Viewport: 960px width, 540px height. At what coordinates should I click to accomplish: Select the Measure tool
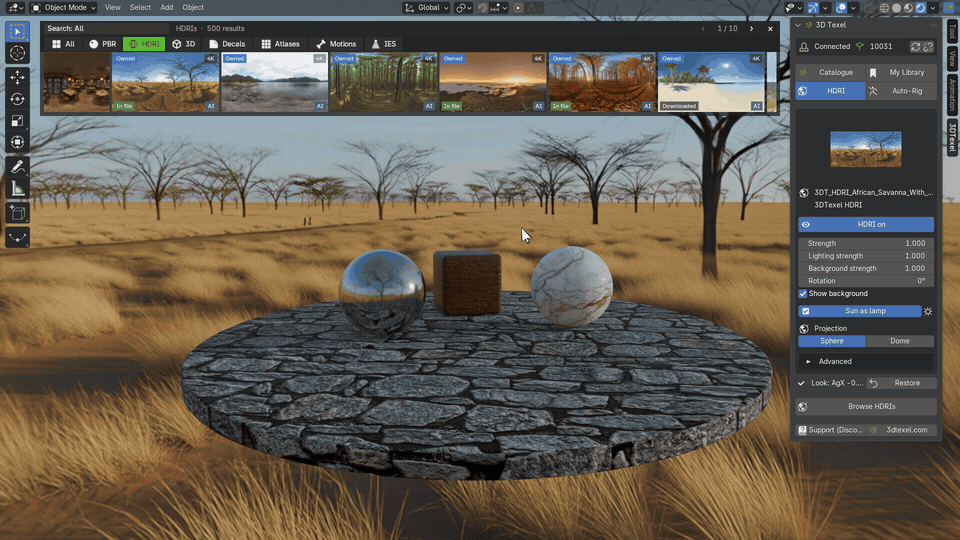click(17, 189)
